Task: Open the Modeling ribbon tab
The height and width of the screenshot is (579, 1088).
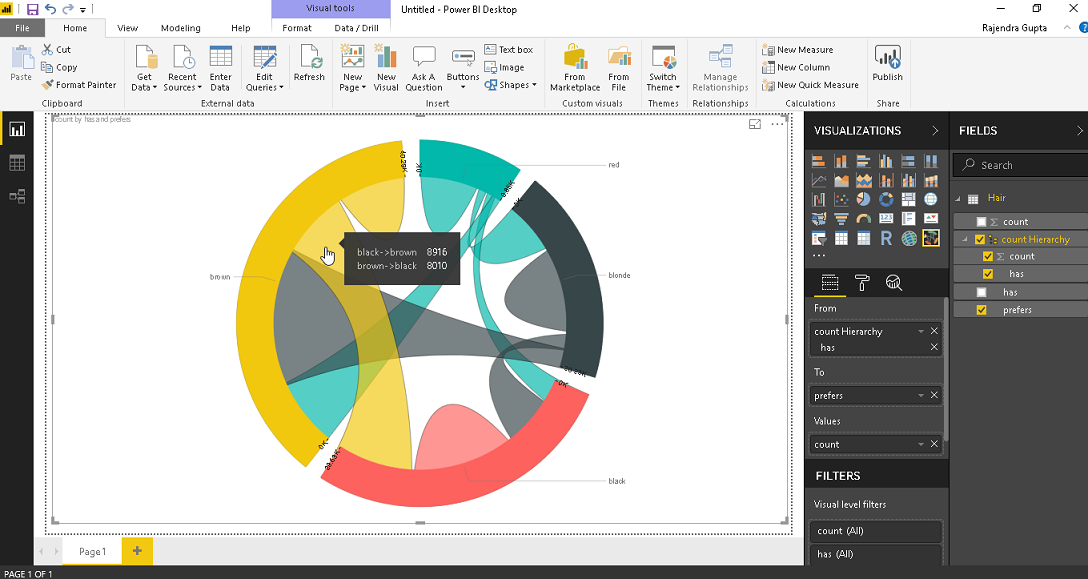Action: tap(180, 28)
